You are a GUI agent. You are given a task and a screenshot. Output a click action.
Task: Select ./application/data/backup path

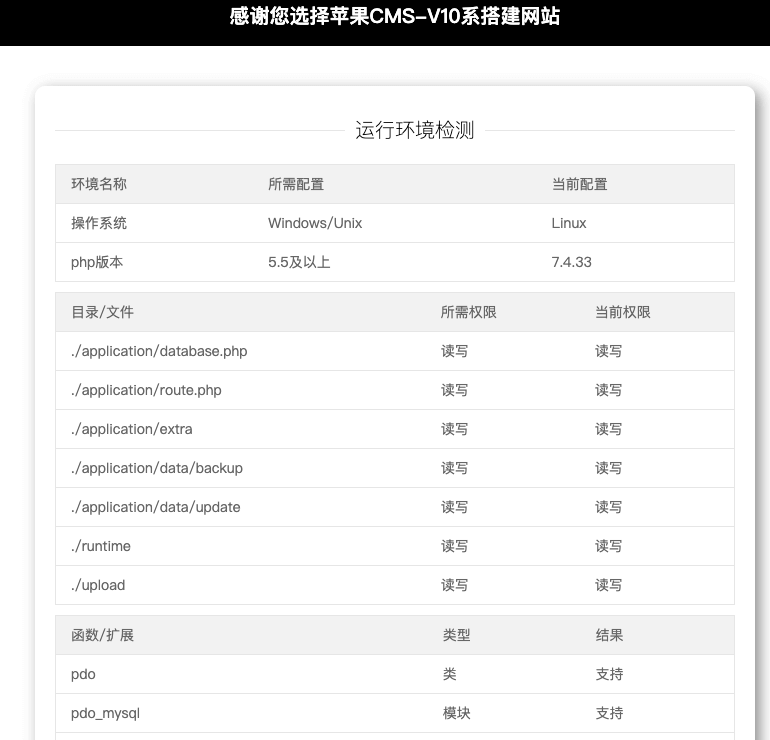click(157, 468)
